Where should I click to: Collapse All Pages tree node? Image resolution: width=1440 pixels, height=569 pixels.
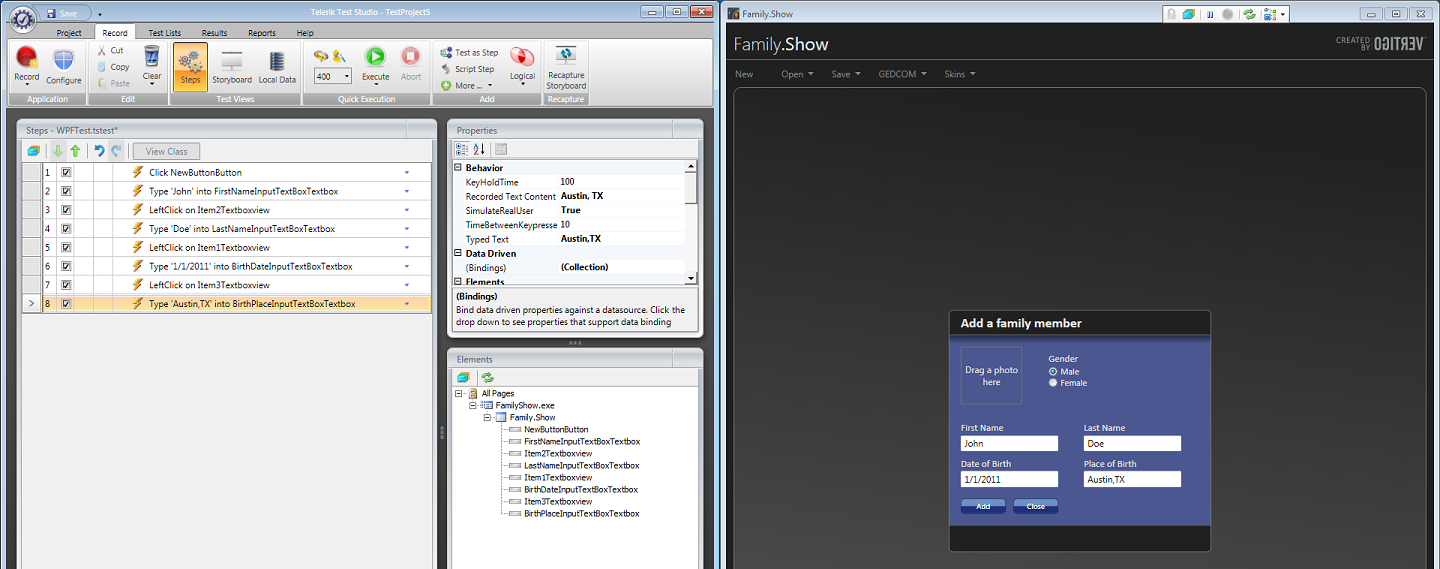click(x=460, y=393)
